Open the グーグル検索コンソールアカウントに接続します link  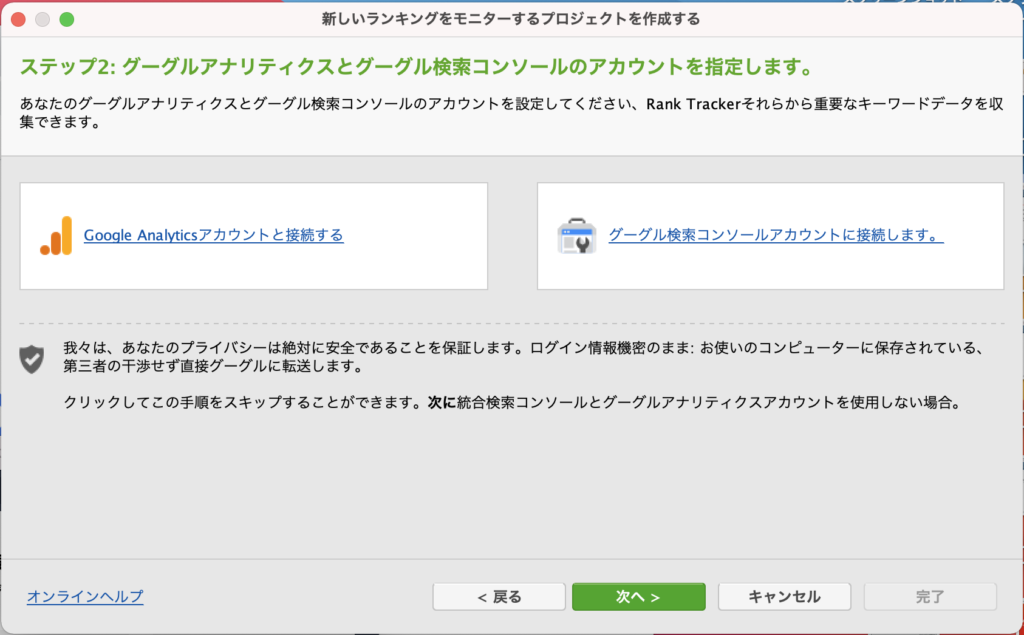776,235
